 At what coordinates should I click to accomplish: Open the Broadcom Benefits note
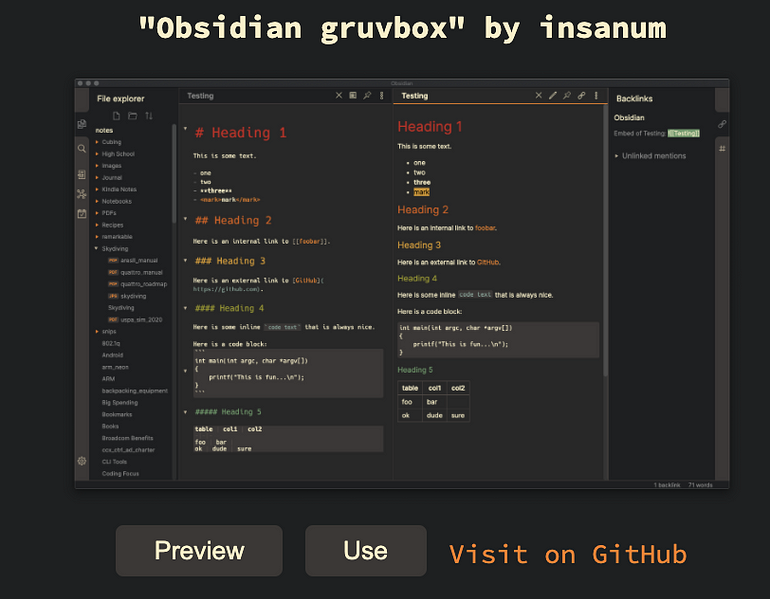click(x=127, y=438)
